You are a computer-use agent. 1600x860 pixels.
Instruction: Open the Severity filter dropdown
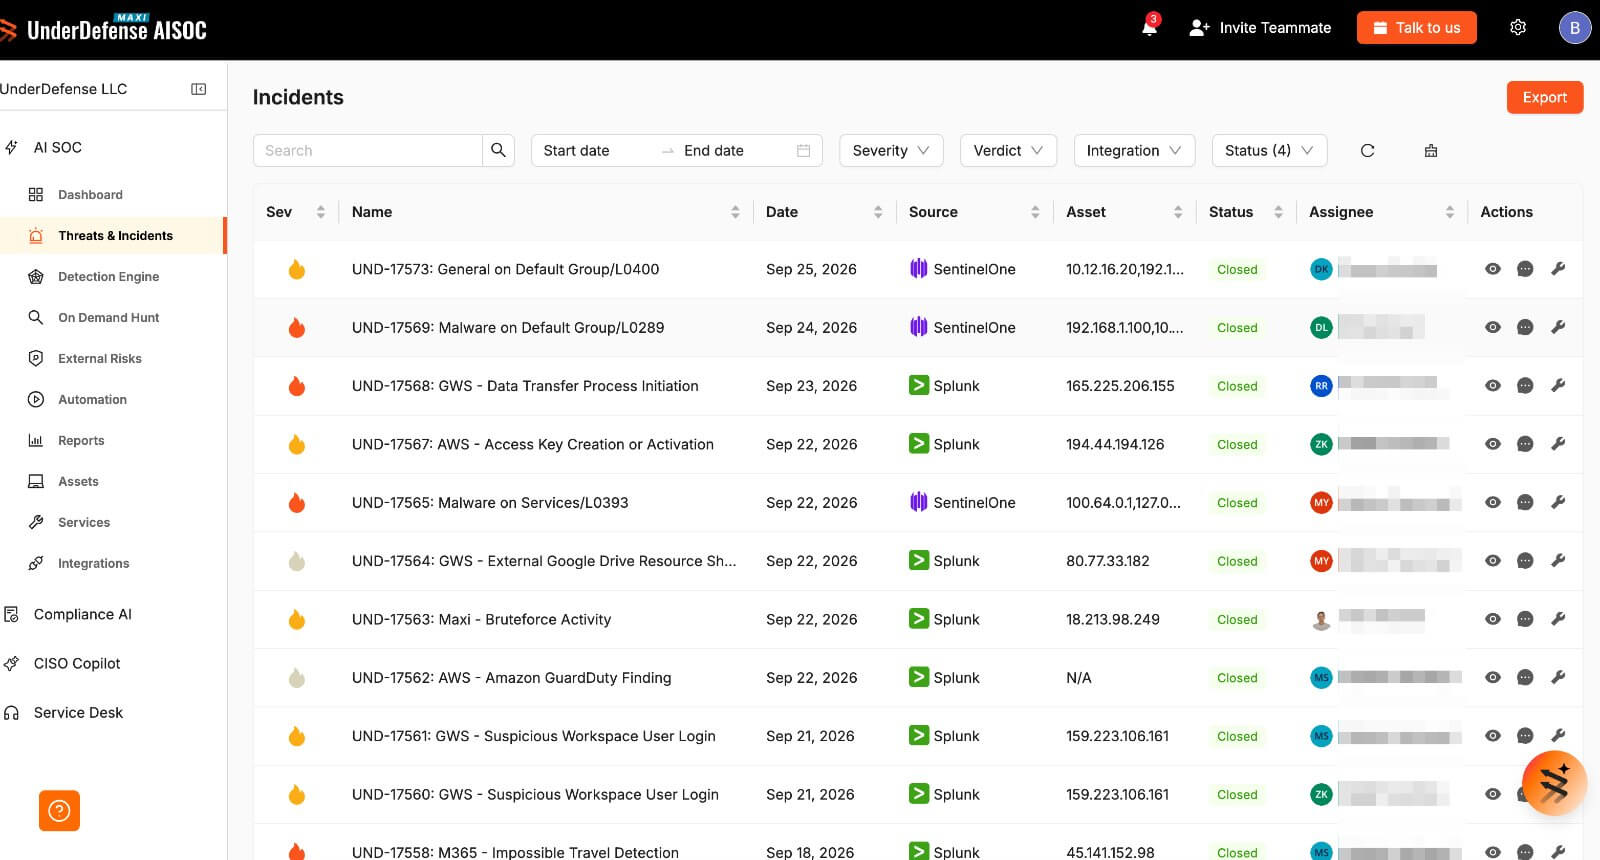[x=891, y=150]
